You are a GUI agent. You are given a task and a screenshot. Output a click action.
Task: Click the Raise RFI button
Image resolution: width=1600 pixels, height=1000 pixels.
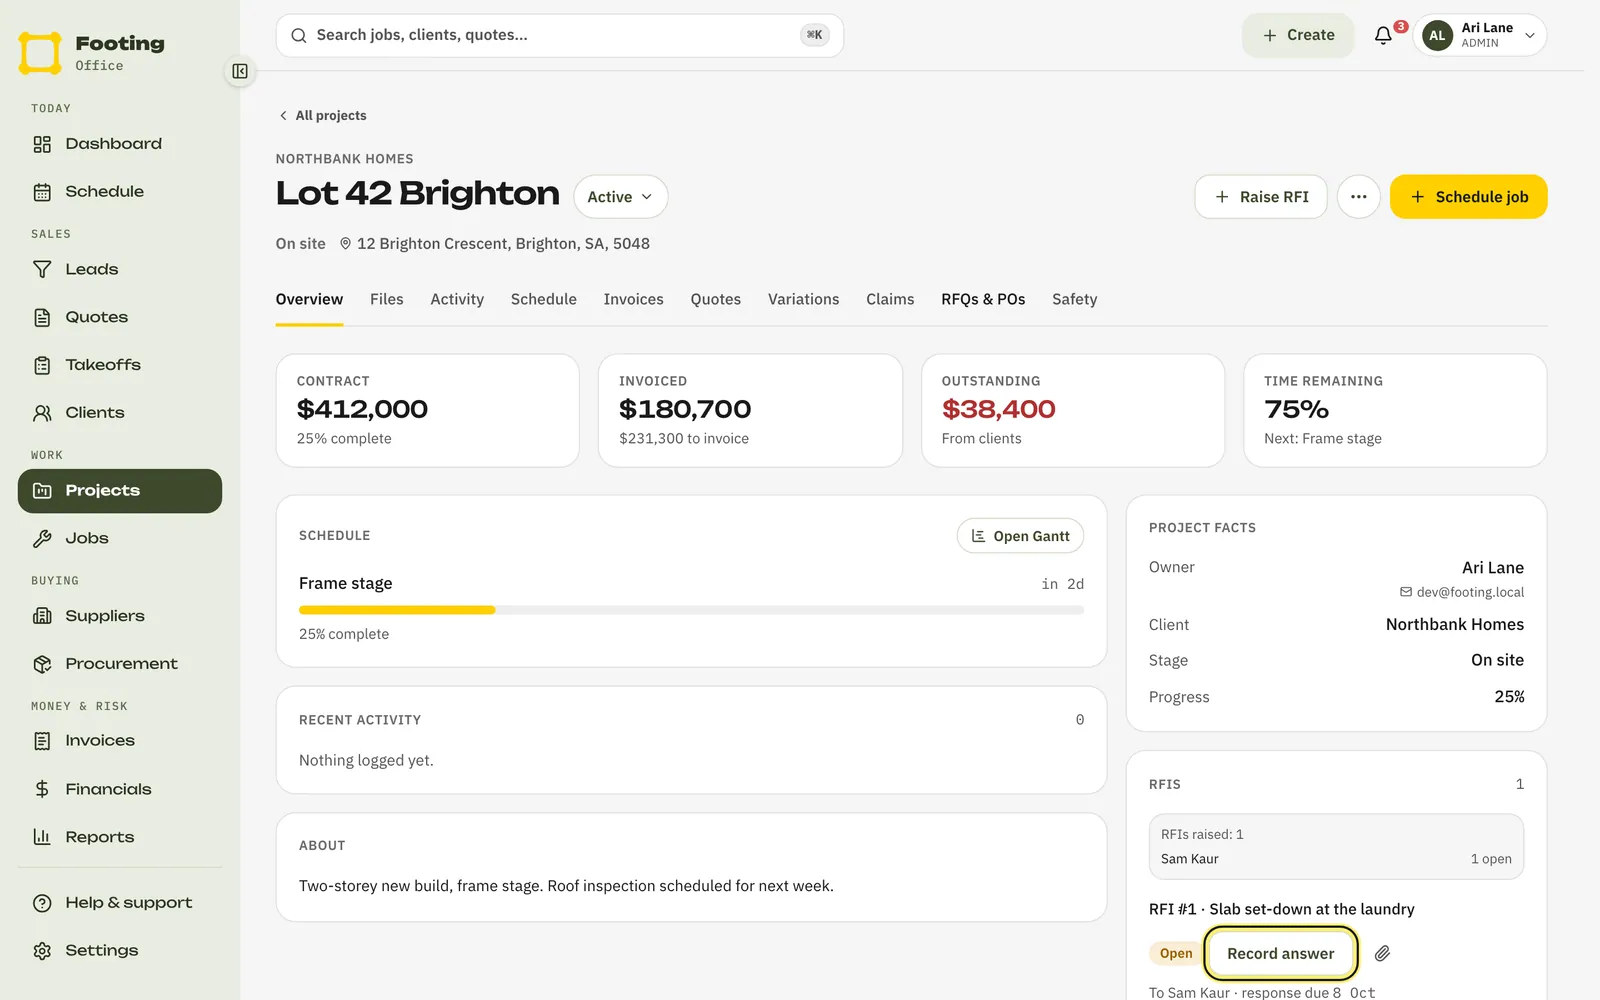pos(1261,197)
